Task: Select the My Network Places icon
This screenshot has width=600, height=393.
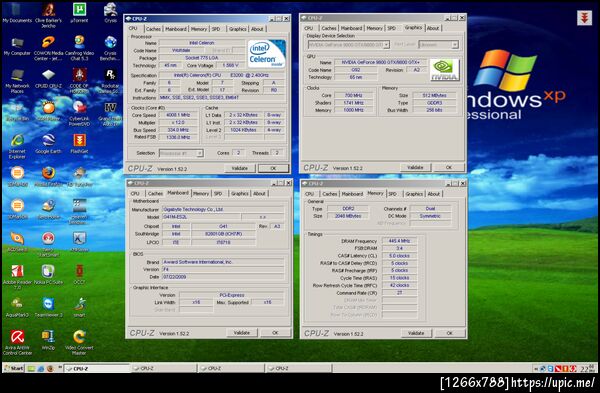Action: 17,81
